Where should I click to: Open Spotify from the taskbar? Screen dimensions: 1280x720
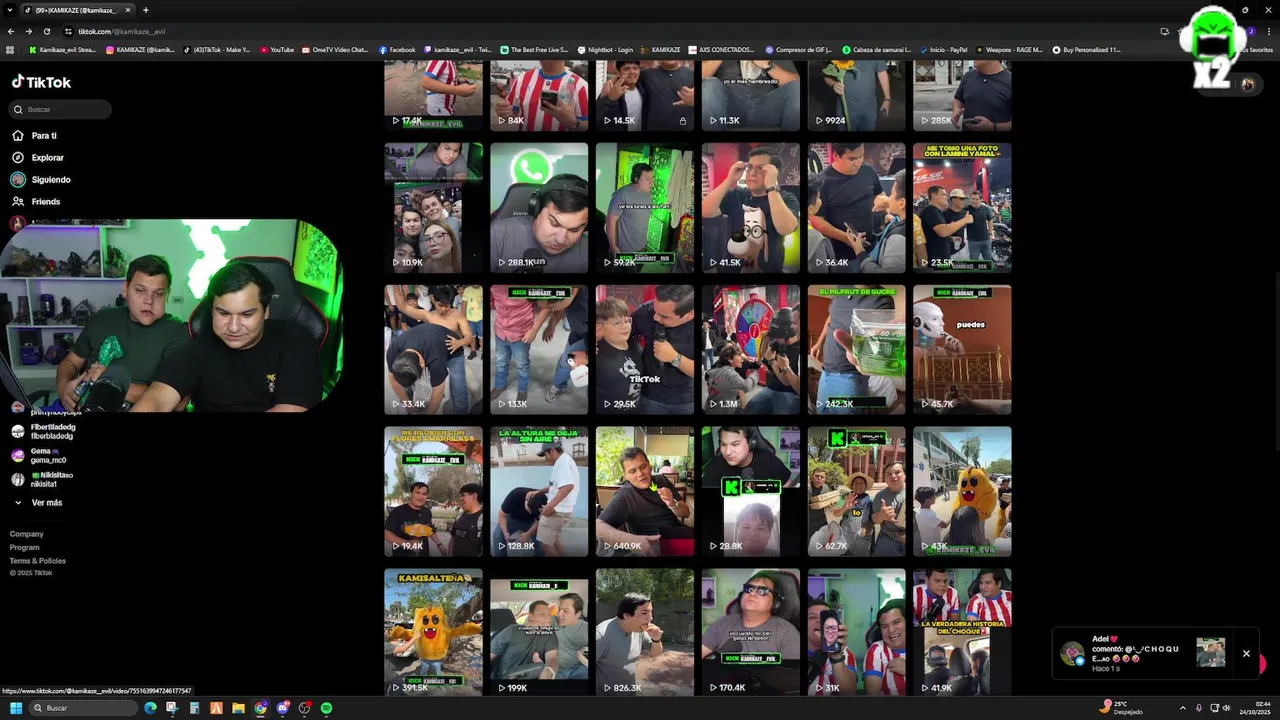326,708
